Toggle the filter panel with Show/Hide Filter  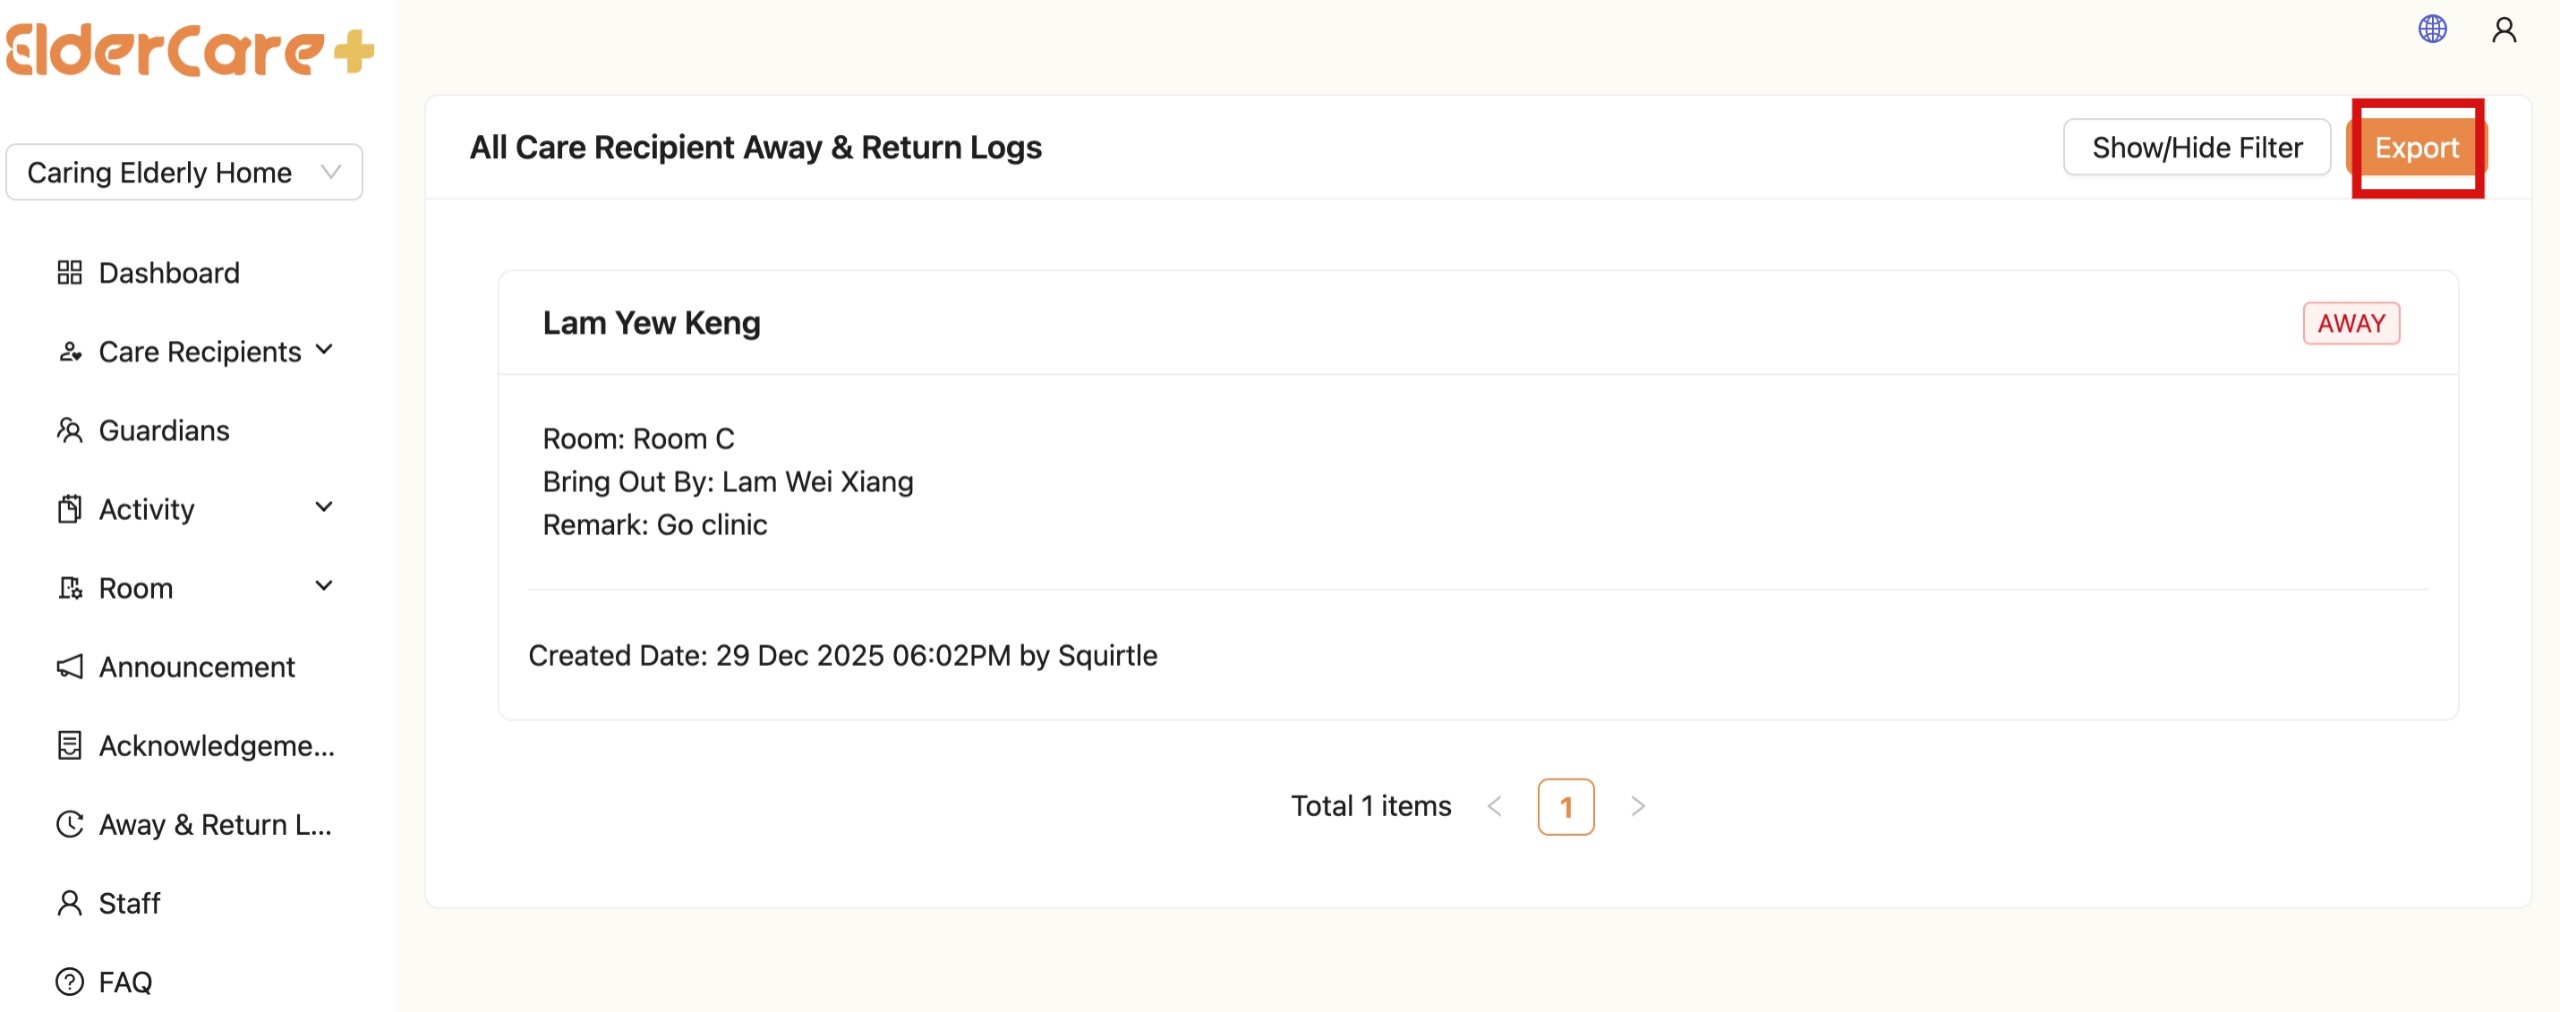pos(2198,147)
